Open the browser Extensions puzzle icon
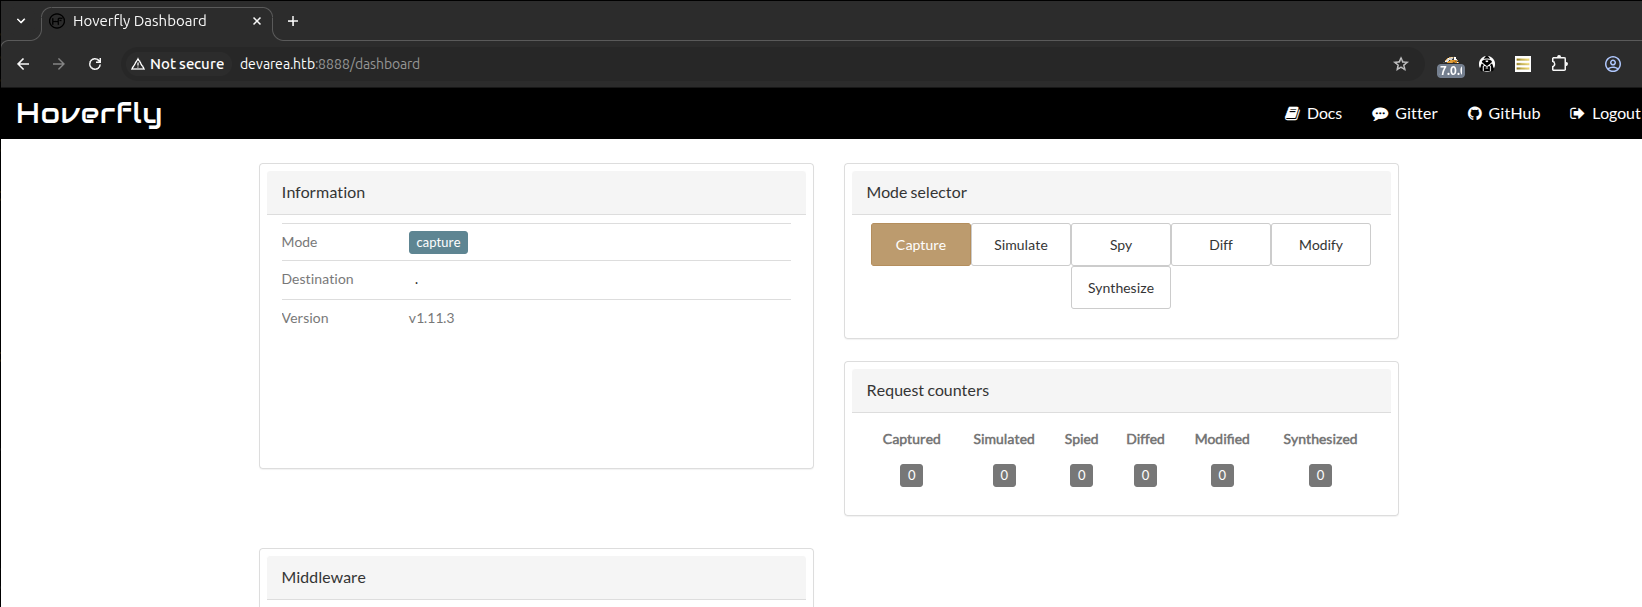Viewport: 1642px width, 607px height. pyautogui.click(x=1559, y=64)
